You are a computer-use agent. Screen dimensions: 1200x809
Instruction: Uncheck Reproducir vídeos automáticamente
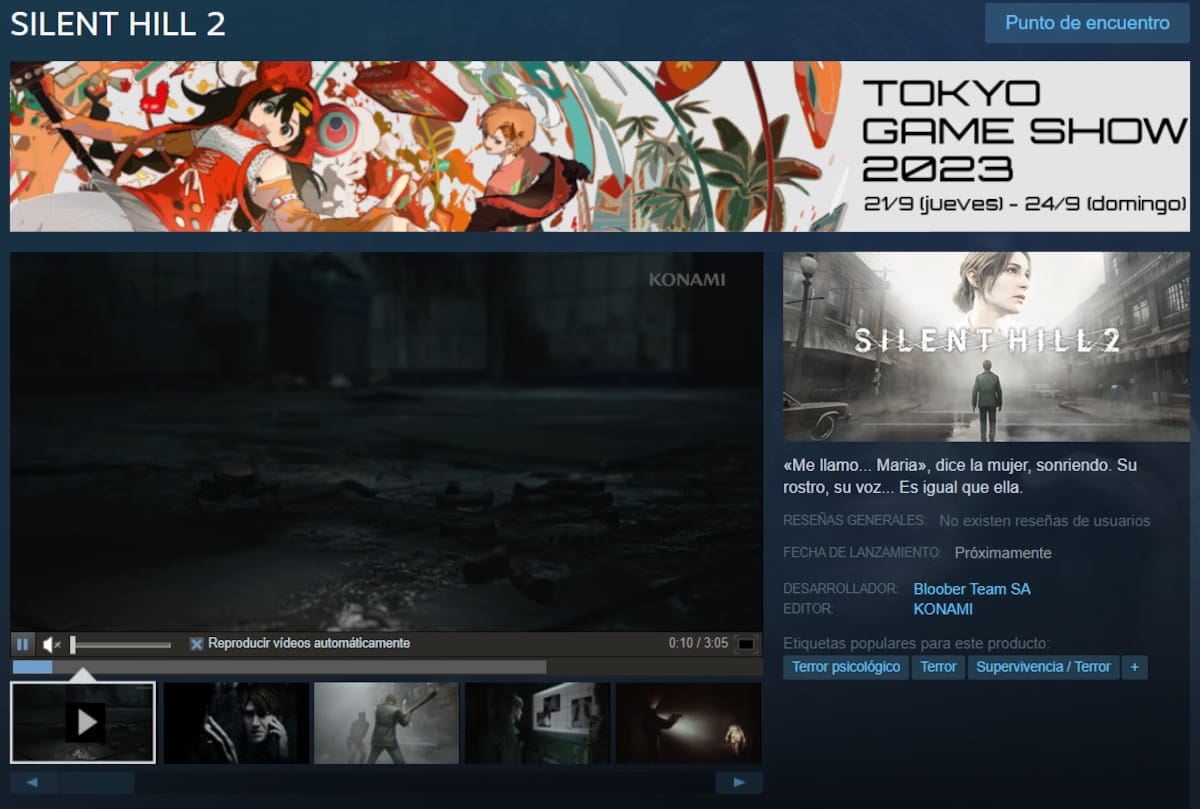pos(197,644)
